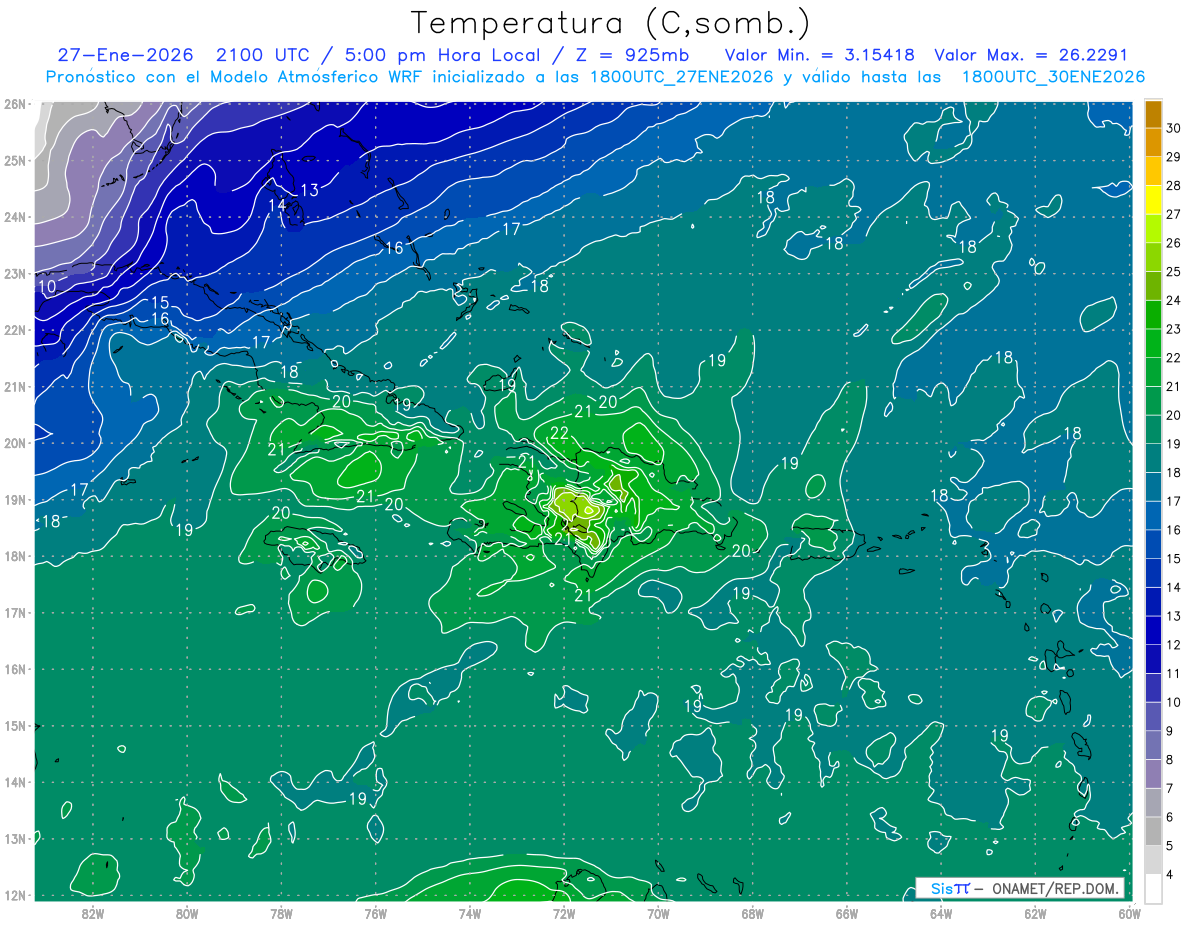Click the "25N" latitude axis label
The image size is (1200, 927).
(x=14, y=160)
